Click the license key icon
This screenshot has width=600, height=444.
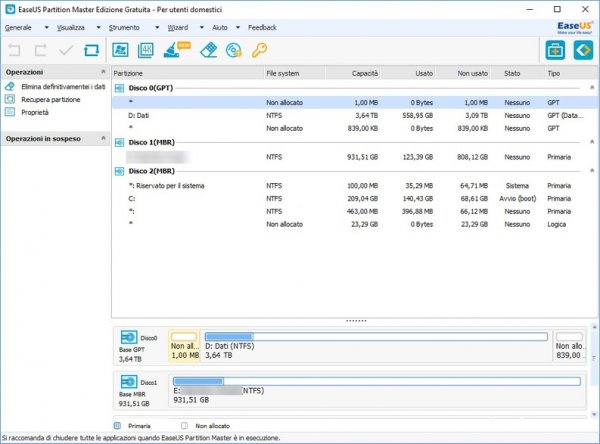pyautogui.click(x=259, y=50)
